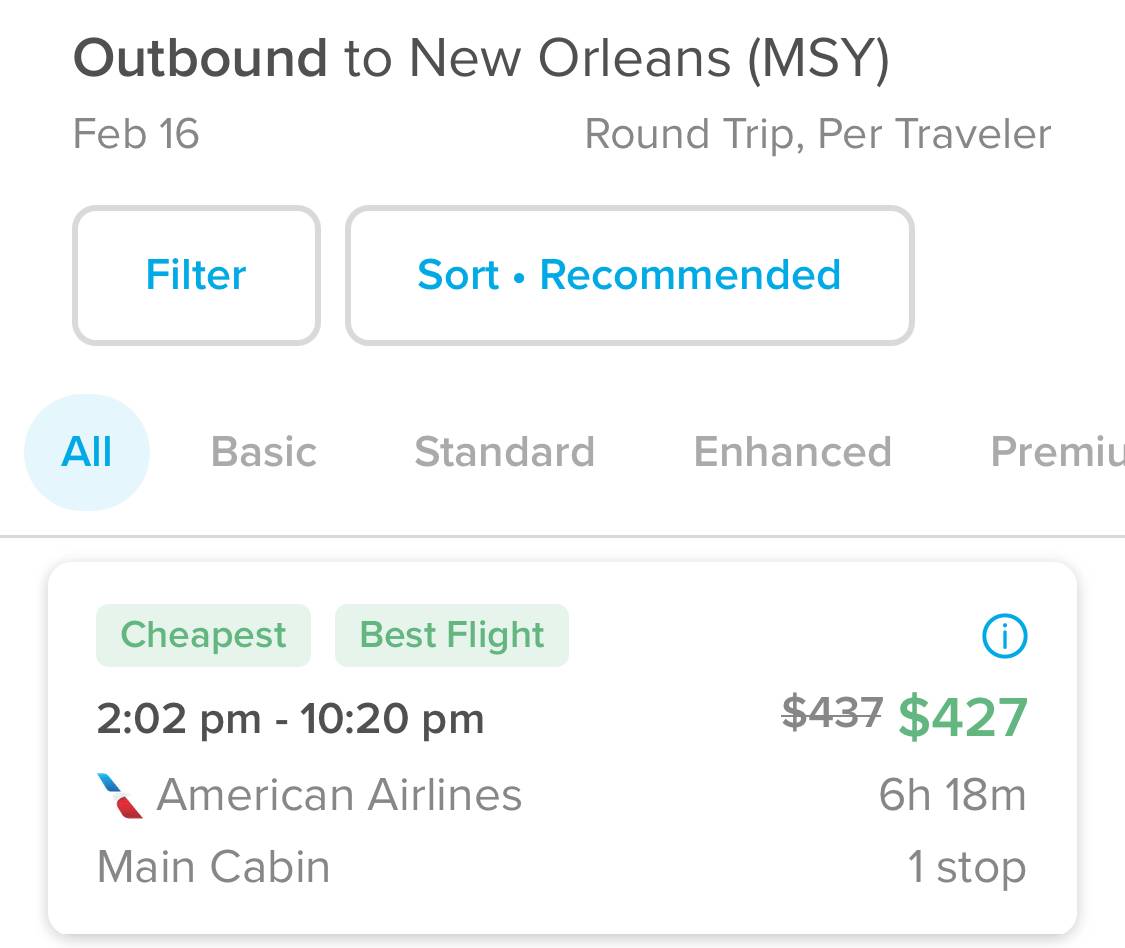Click the 2:02 pm departure time
Viewport: 1125px width, 948px height.
coord(170,716)
